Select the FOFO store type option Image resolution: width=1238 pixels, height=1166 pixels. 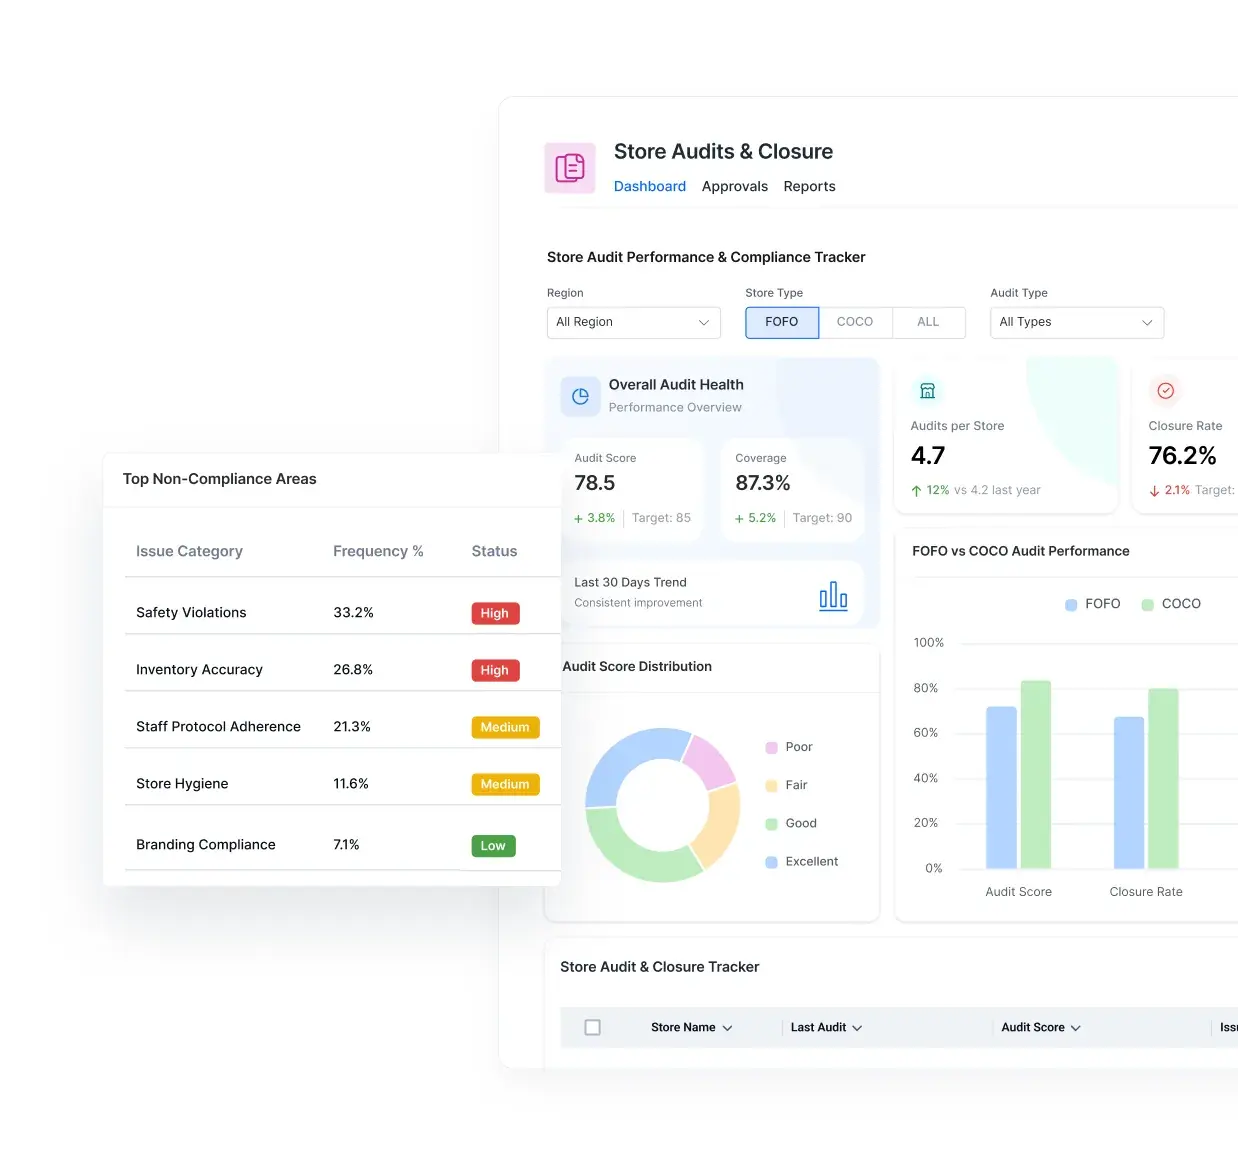pyautogui.click(x=782, y=322)
